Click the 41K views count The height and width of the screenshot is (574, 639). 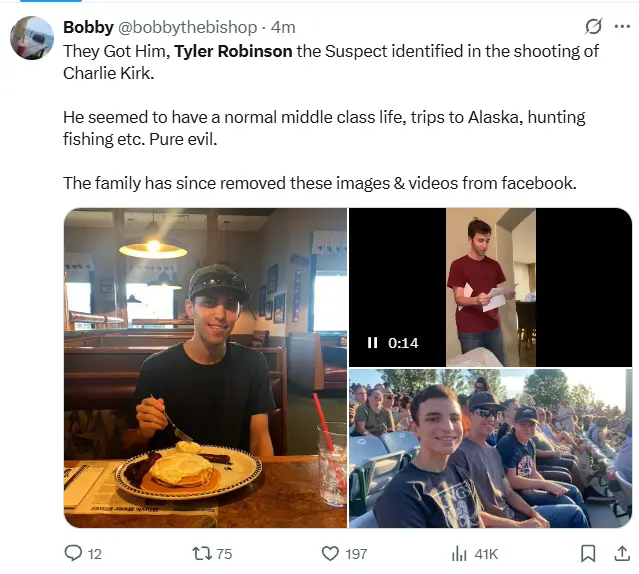[486, 553]
